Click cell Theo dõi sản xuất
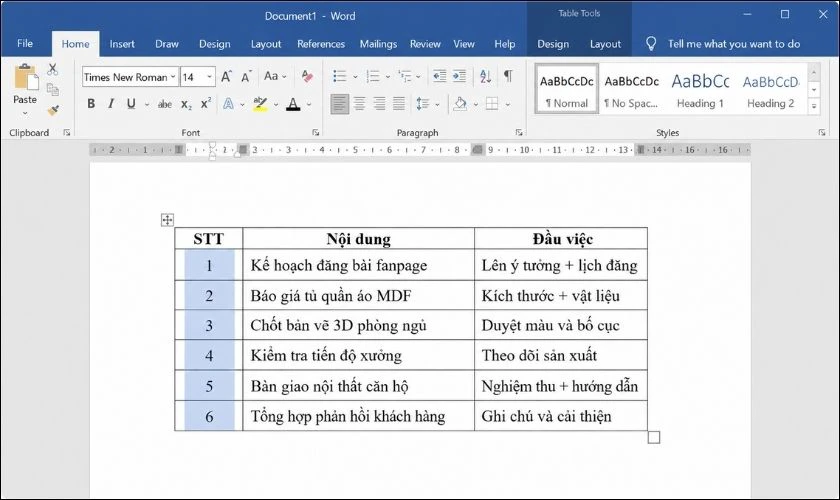The width and height of the screenshot is (840, 500). click(561, 355)
